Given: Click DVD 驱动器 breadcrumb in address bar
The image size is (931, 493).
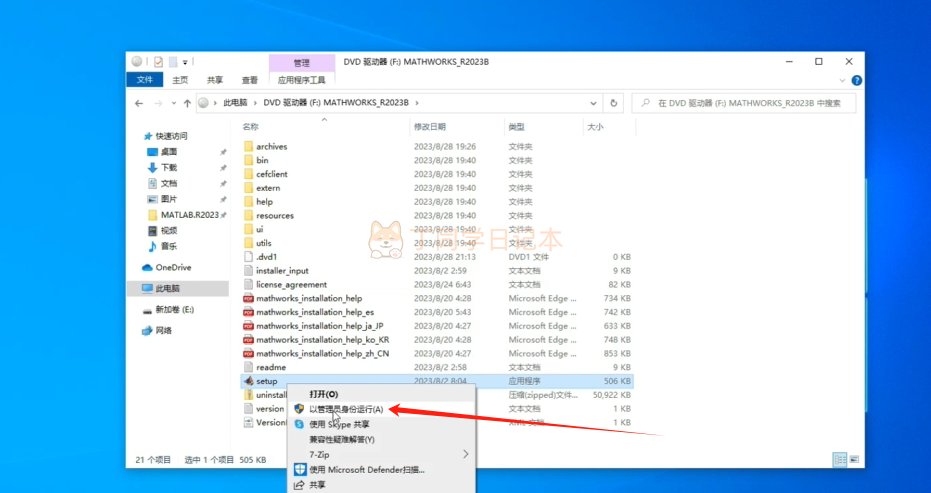Looking at the screenshot, I should pos(336,103).
